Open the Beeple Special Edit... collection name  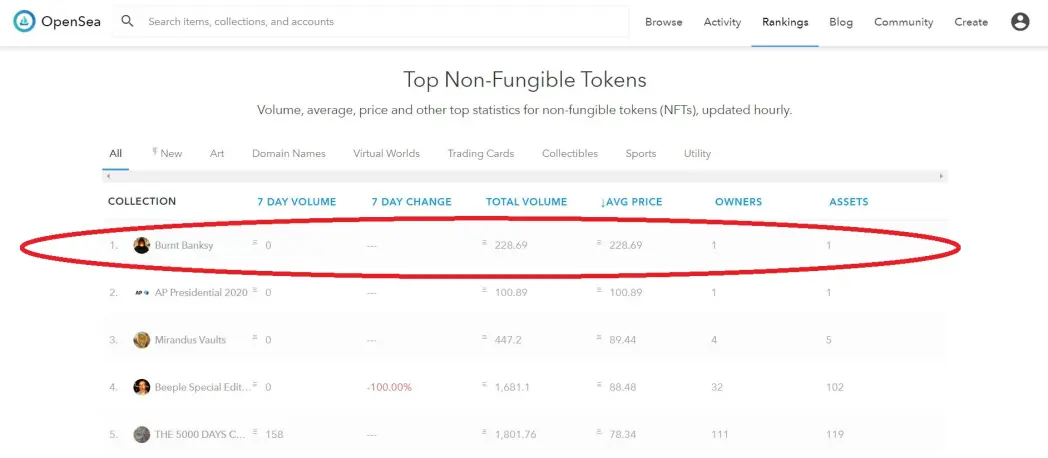click(x=203, y=387)
